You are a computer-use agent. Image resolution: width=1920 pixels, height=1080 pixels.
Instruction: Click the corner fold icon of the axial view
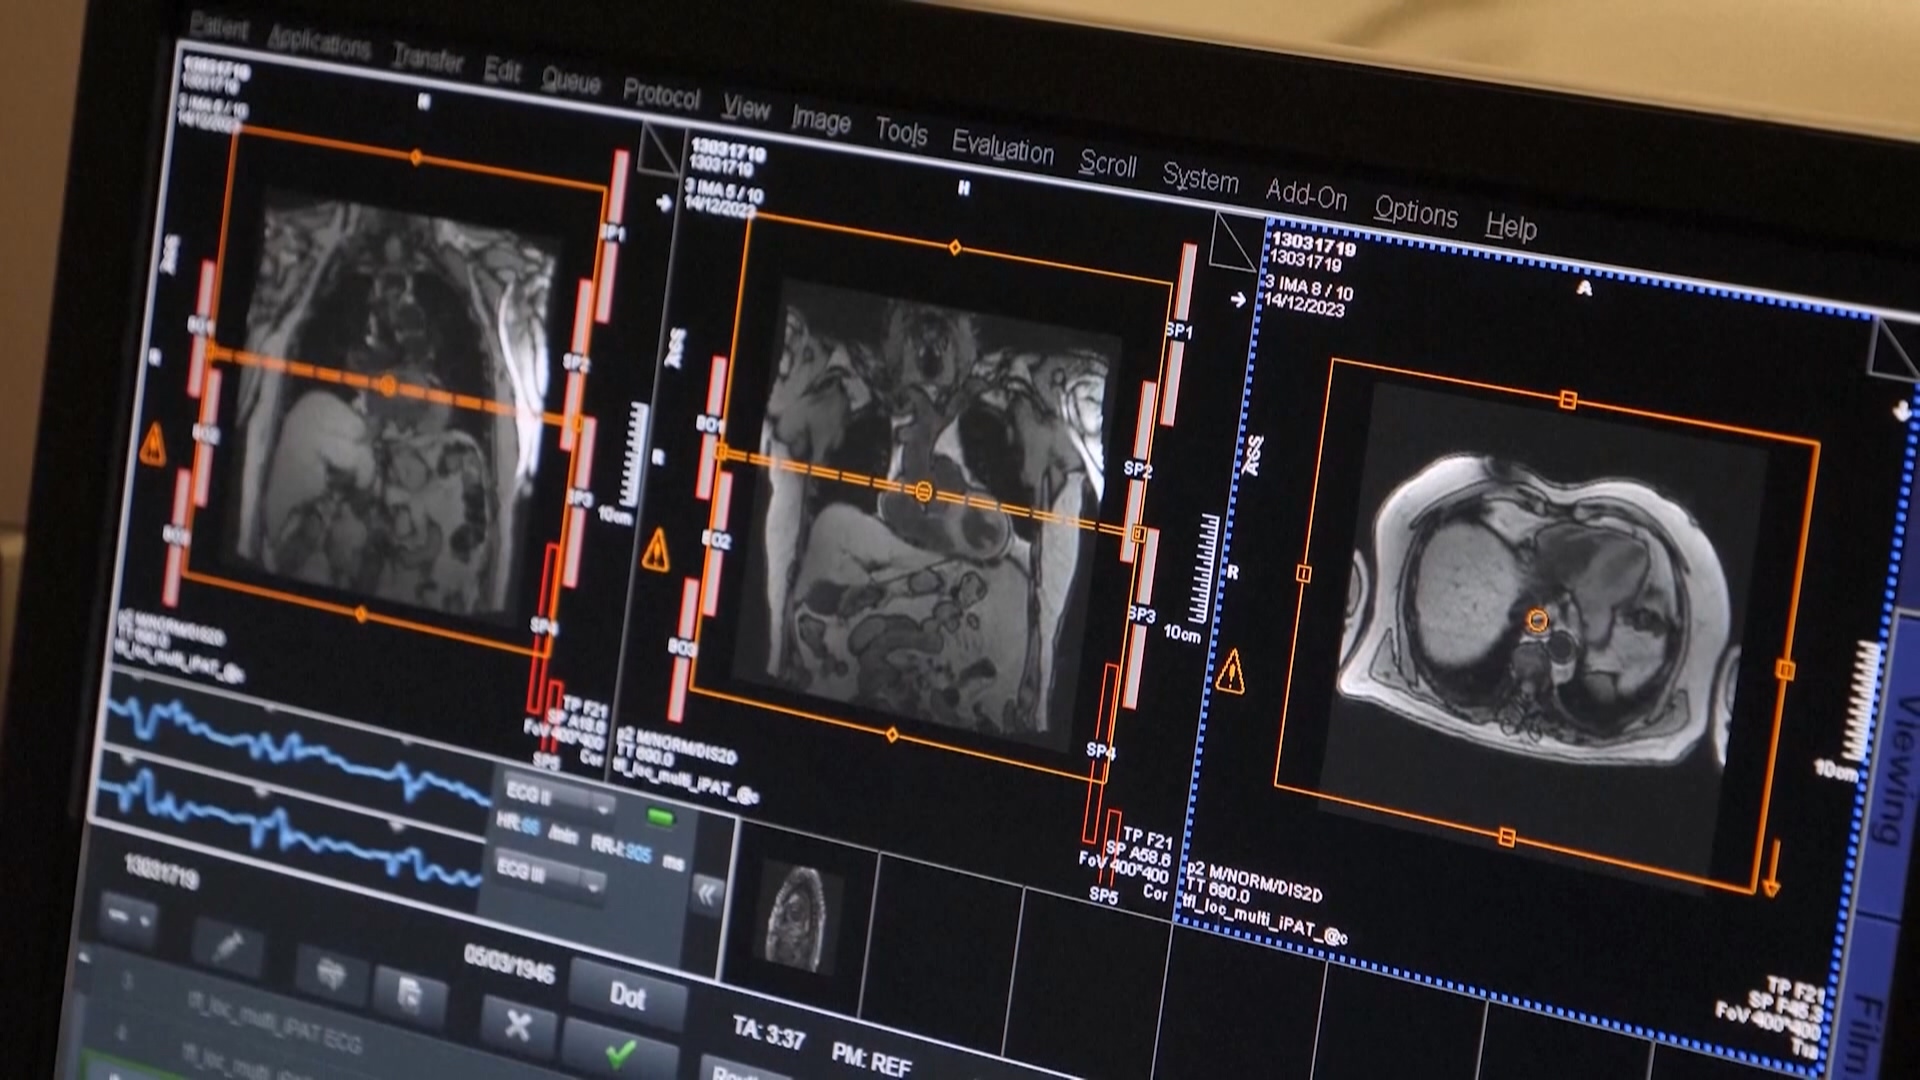(x=1893, y=349)
